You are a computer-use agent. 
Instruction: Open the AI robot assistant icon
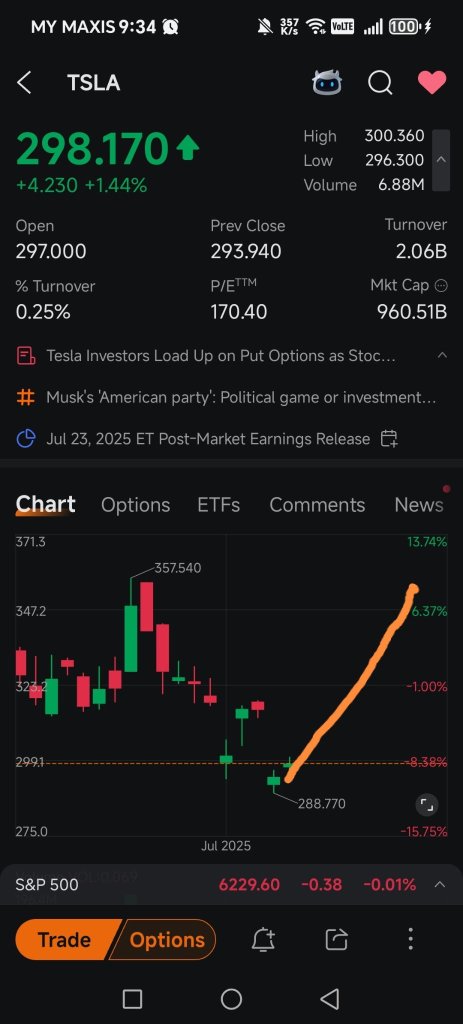(327, 83)
